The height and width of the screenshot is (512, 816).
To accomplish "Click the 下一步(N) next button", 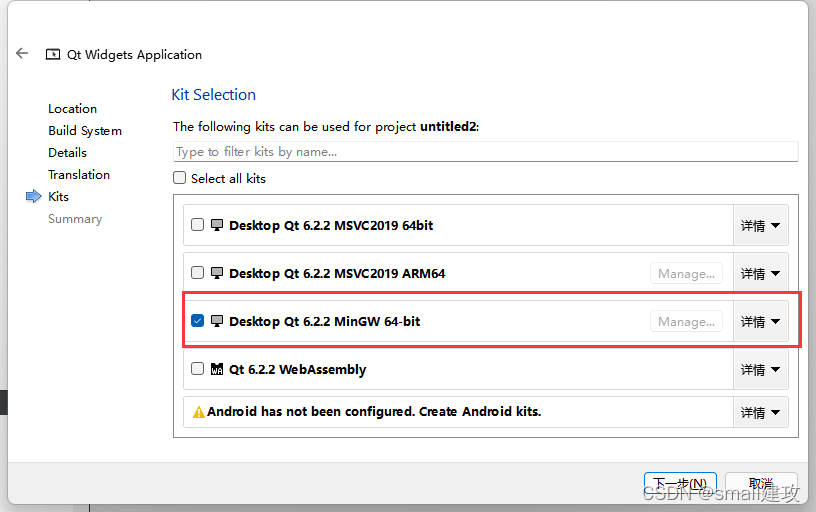I will pyautogui.click(x=680, y=484).
